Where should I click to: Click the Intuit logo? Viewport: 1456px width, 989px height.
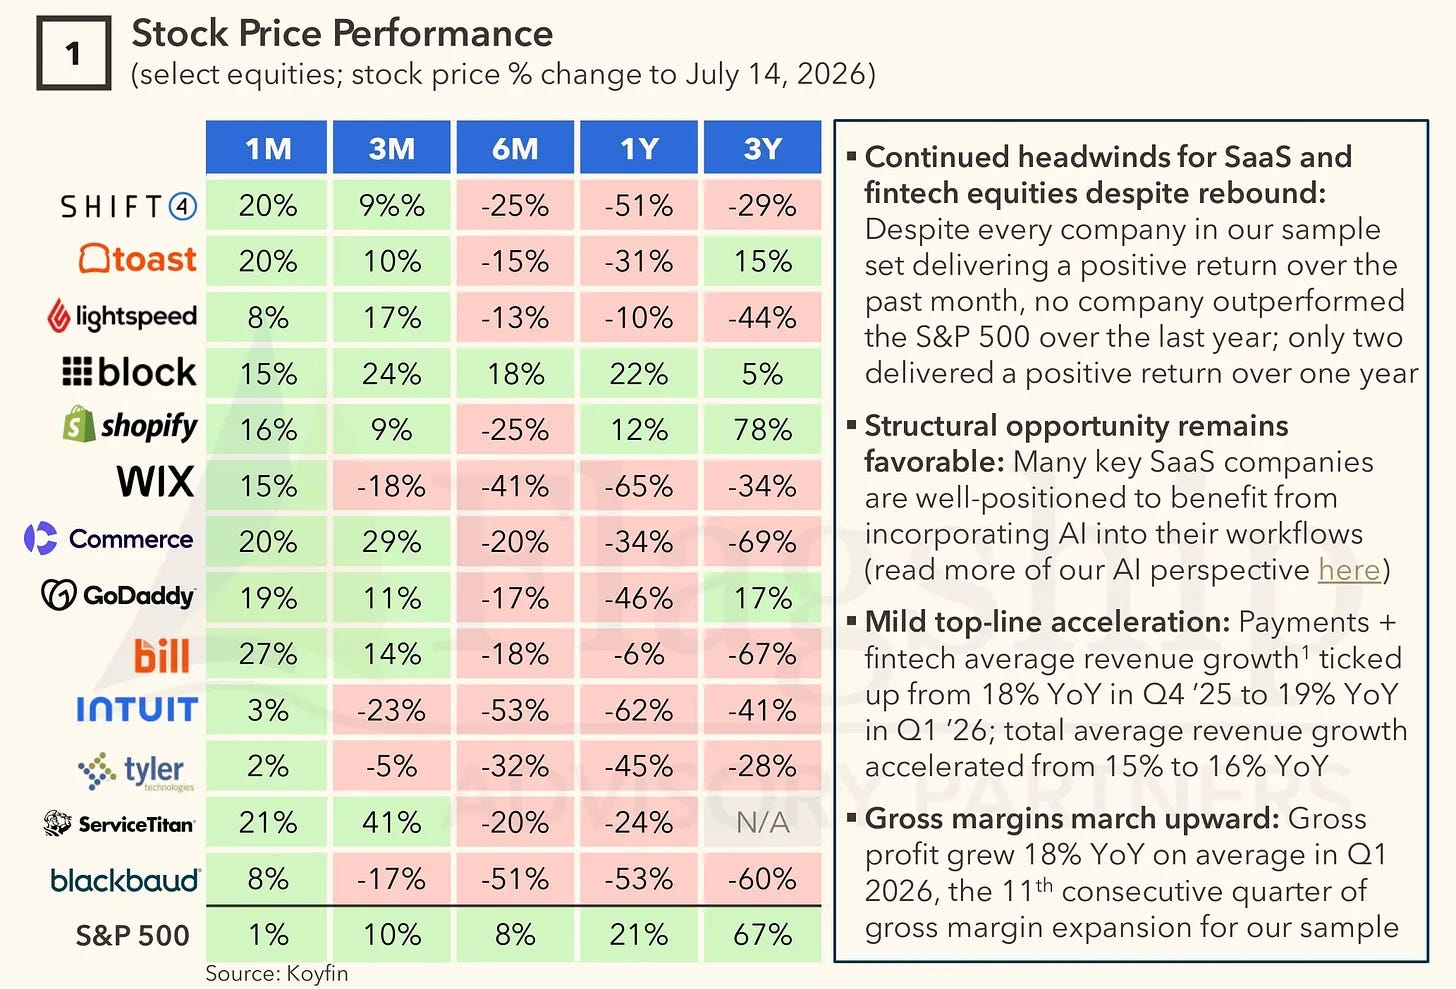[x=137, y=709]
